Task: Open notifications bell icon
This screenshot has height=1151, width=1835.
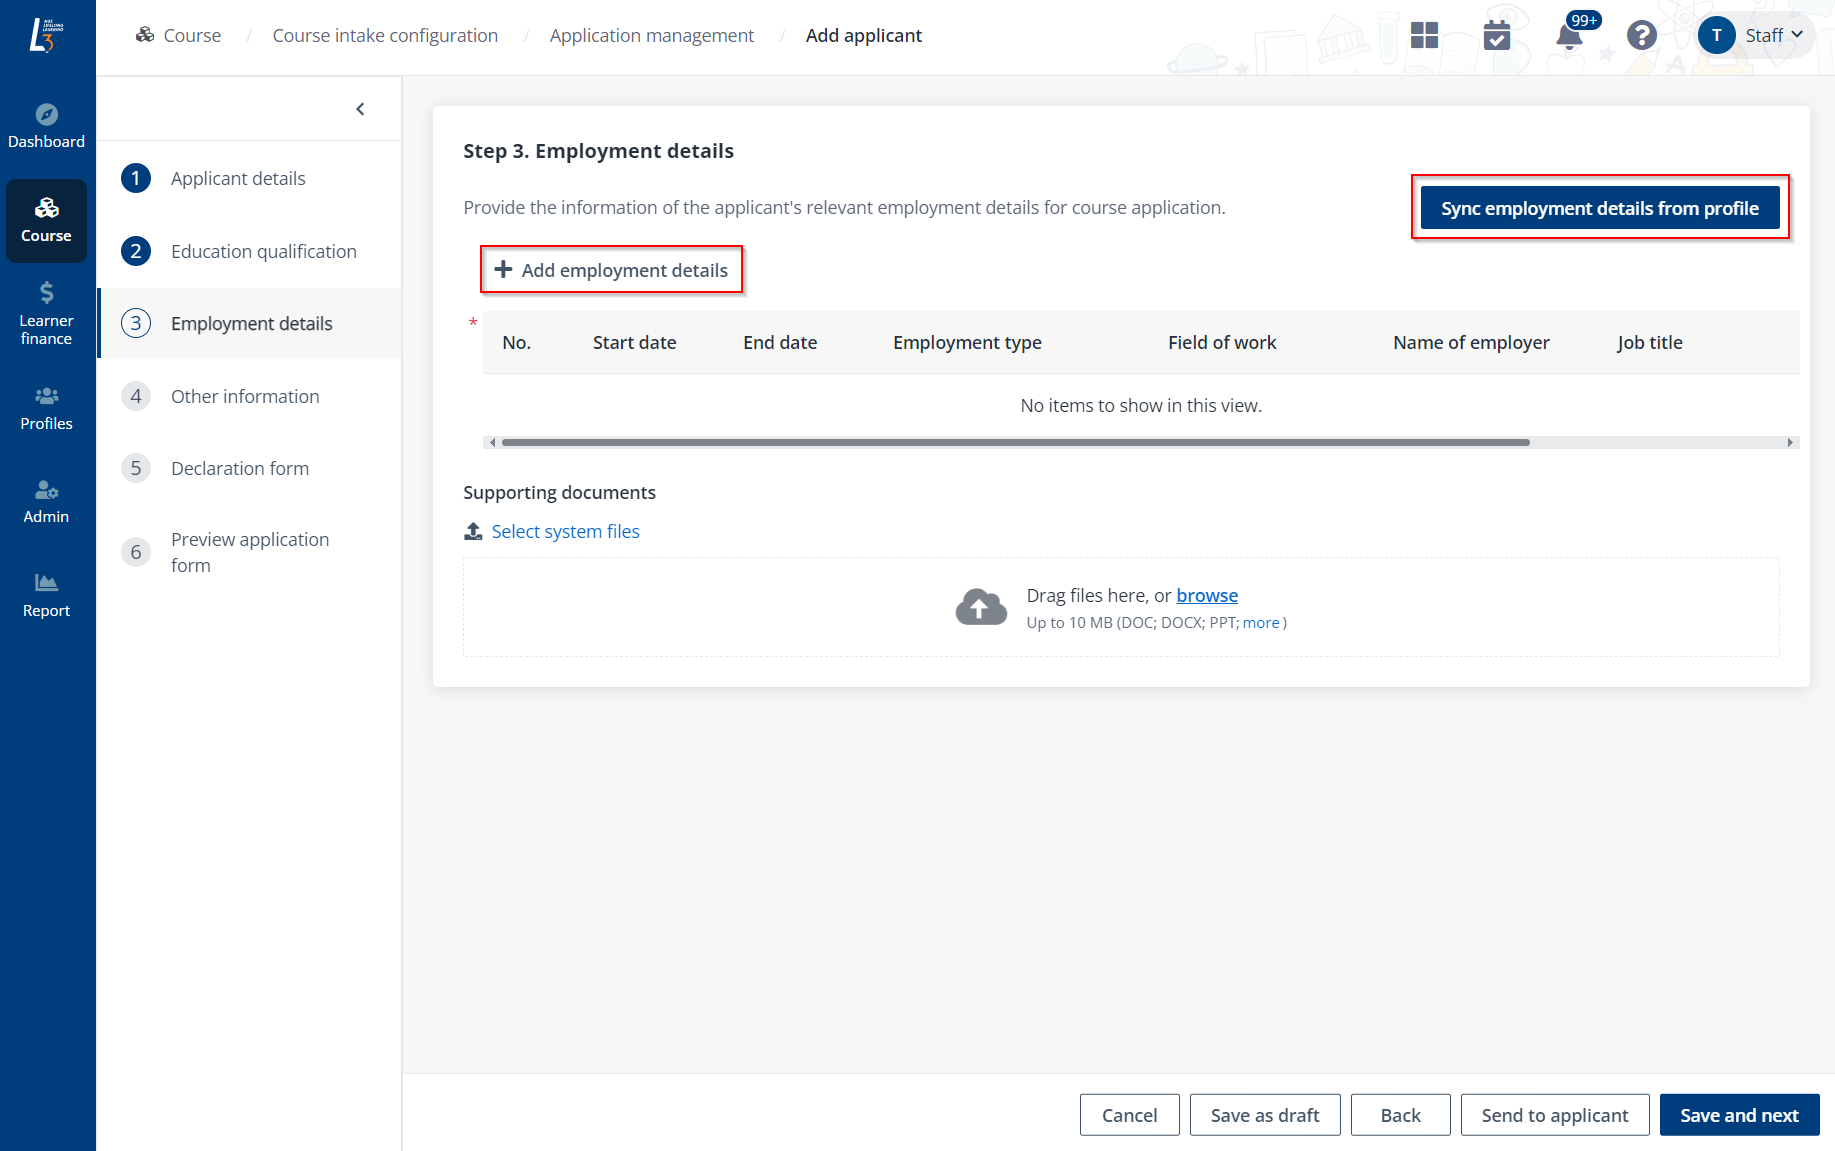Action: tap(1569, 37)
